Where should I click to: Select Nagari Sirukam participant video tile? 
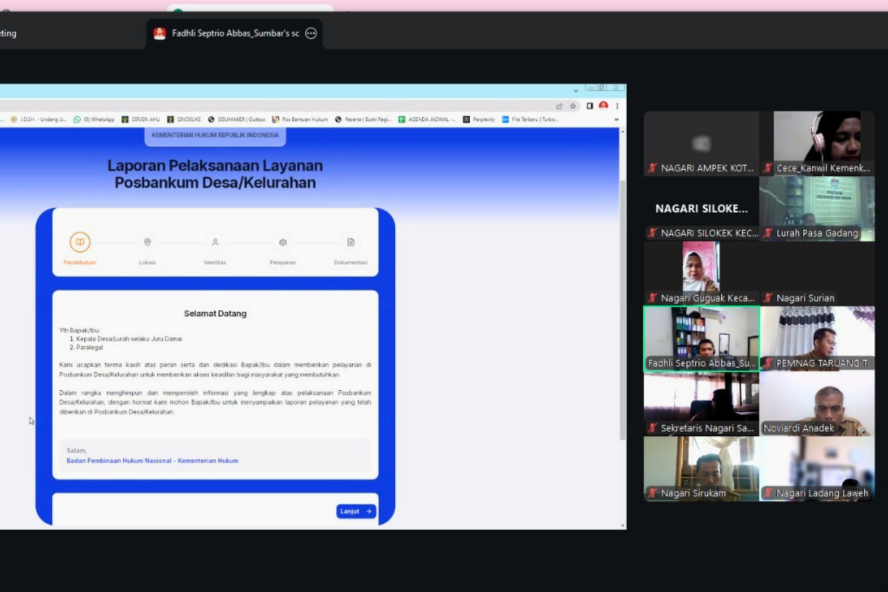tap(700, 468)
